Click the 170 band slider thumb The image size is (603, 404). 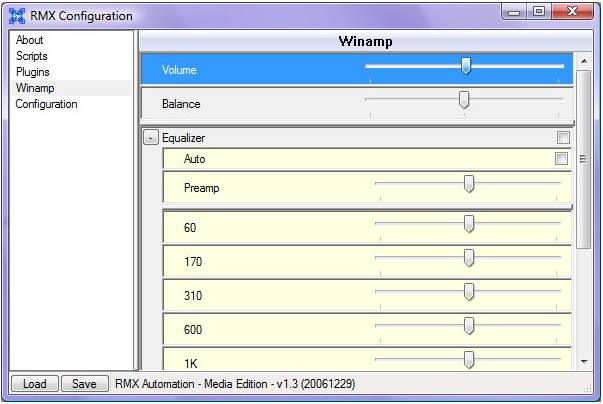[x=469, y=258]
